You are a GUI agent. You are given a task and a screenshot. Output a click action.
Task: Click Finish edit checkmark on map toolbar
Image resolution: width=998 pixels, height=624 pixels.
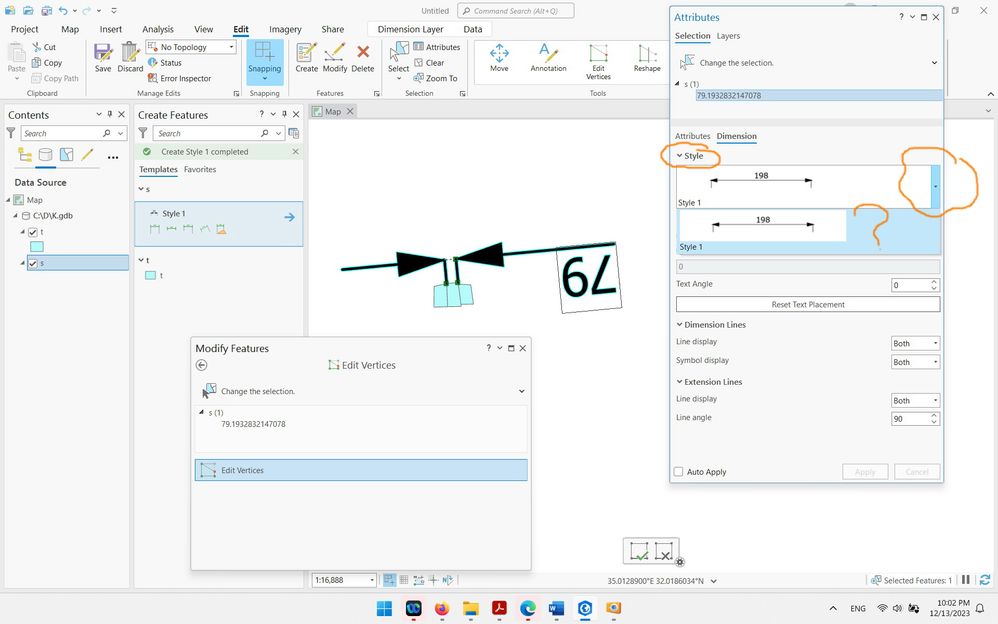638,551
